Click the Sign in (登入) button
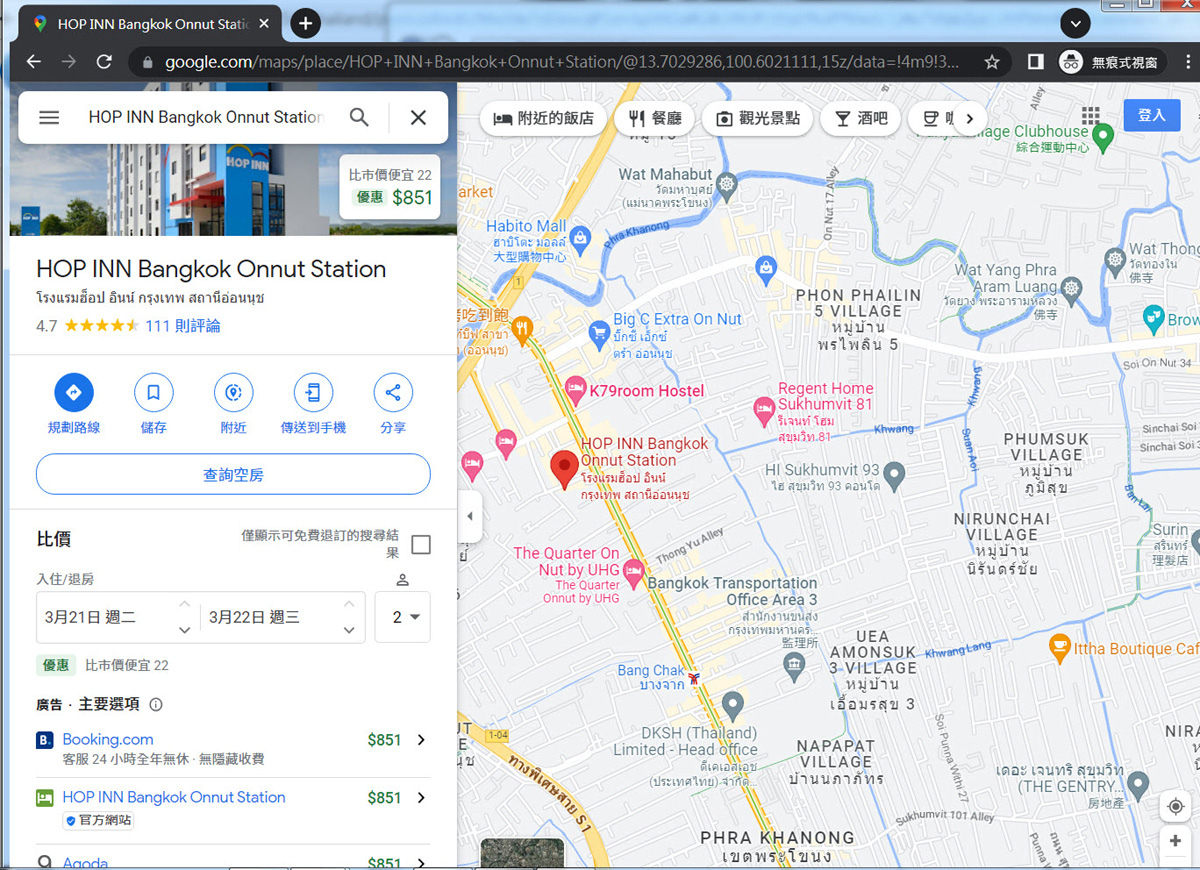The image size is (1200, 870). click(1152, 115)
